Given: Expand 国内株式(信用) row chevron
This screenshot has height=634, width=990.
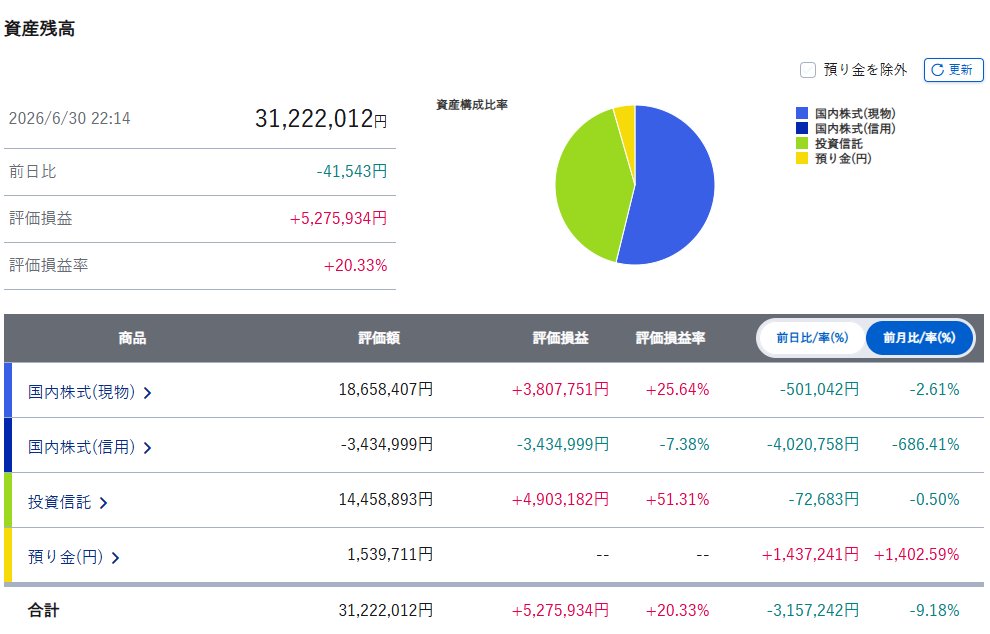Looking at the screenshot, I should coord(148,448).
